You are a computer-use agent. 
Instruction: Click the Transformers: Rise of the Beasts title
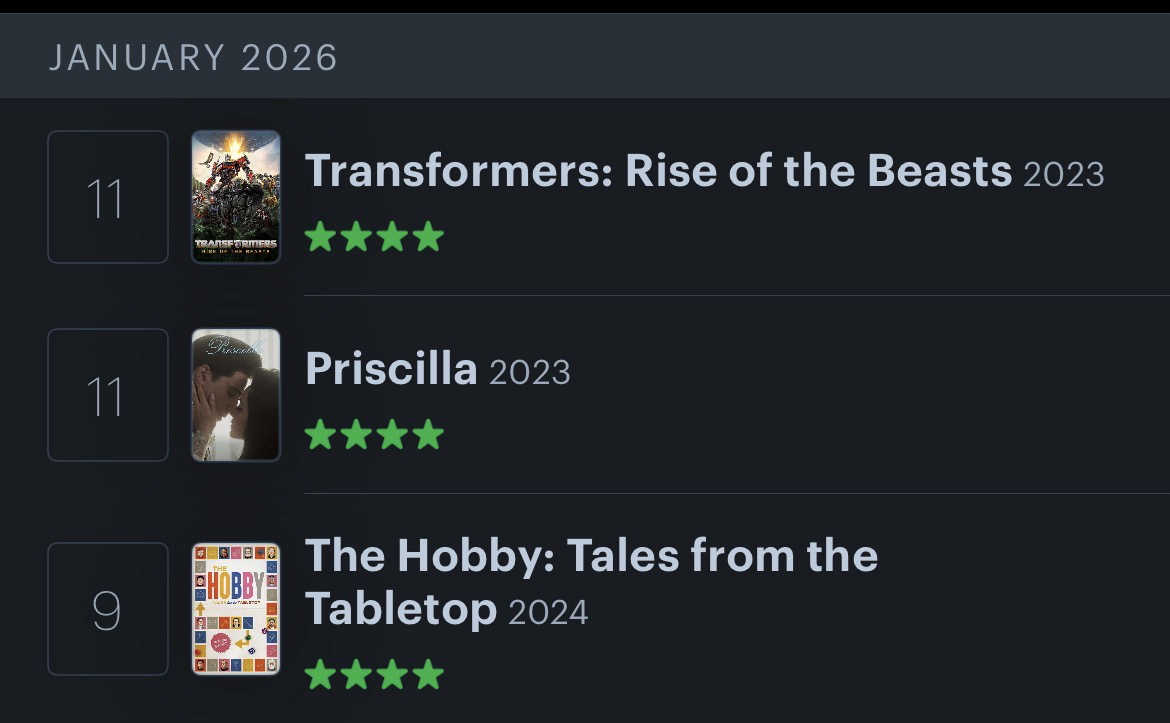tap(658, 171)
